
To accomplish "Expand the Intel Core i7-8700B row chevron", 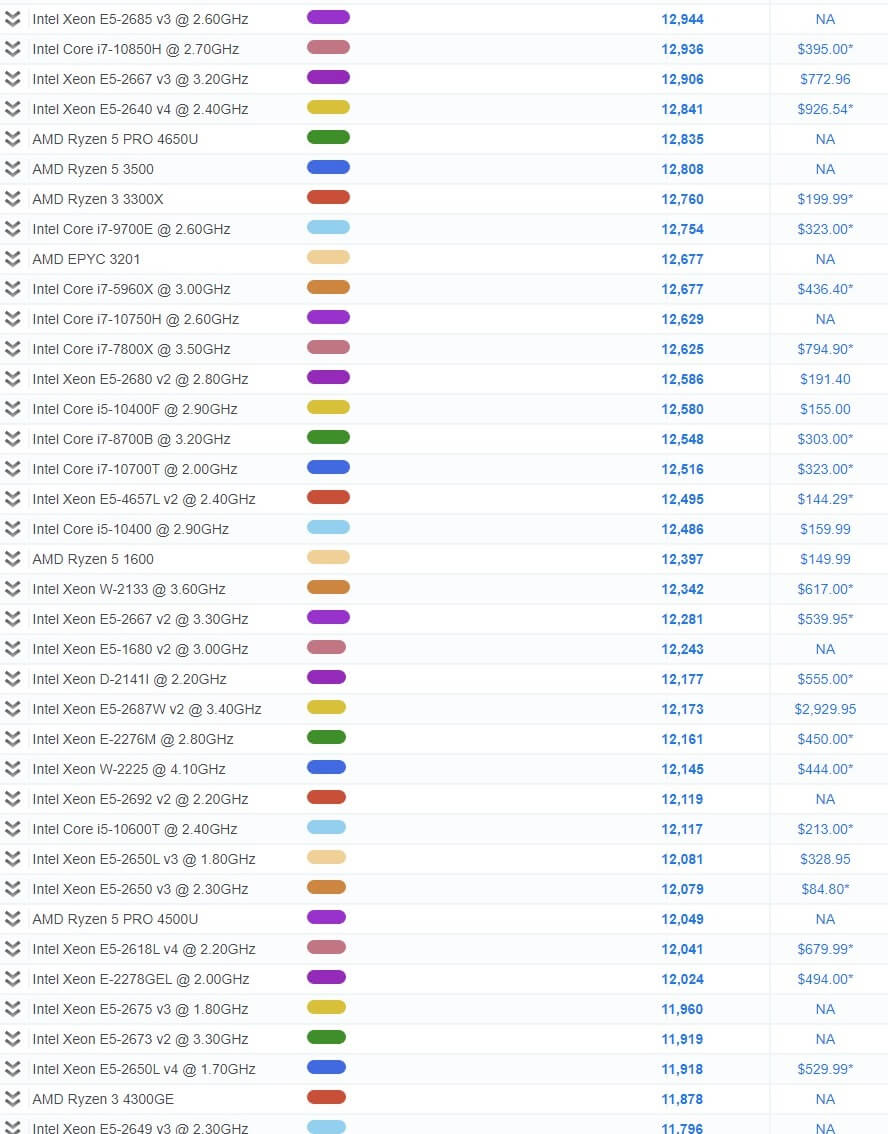I will pos(12,439).
